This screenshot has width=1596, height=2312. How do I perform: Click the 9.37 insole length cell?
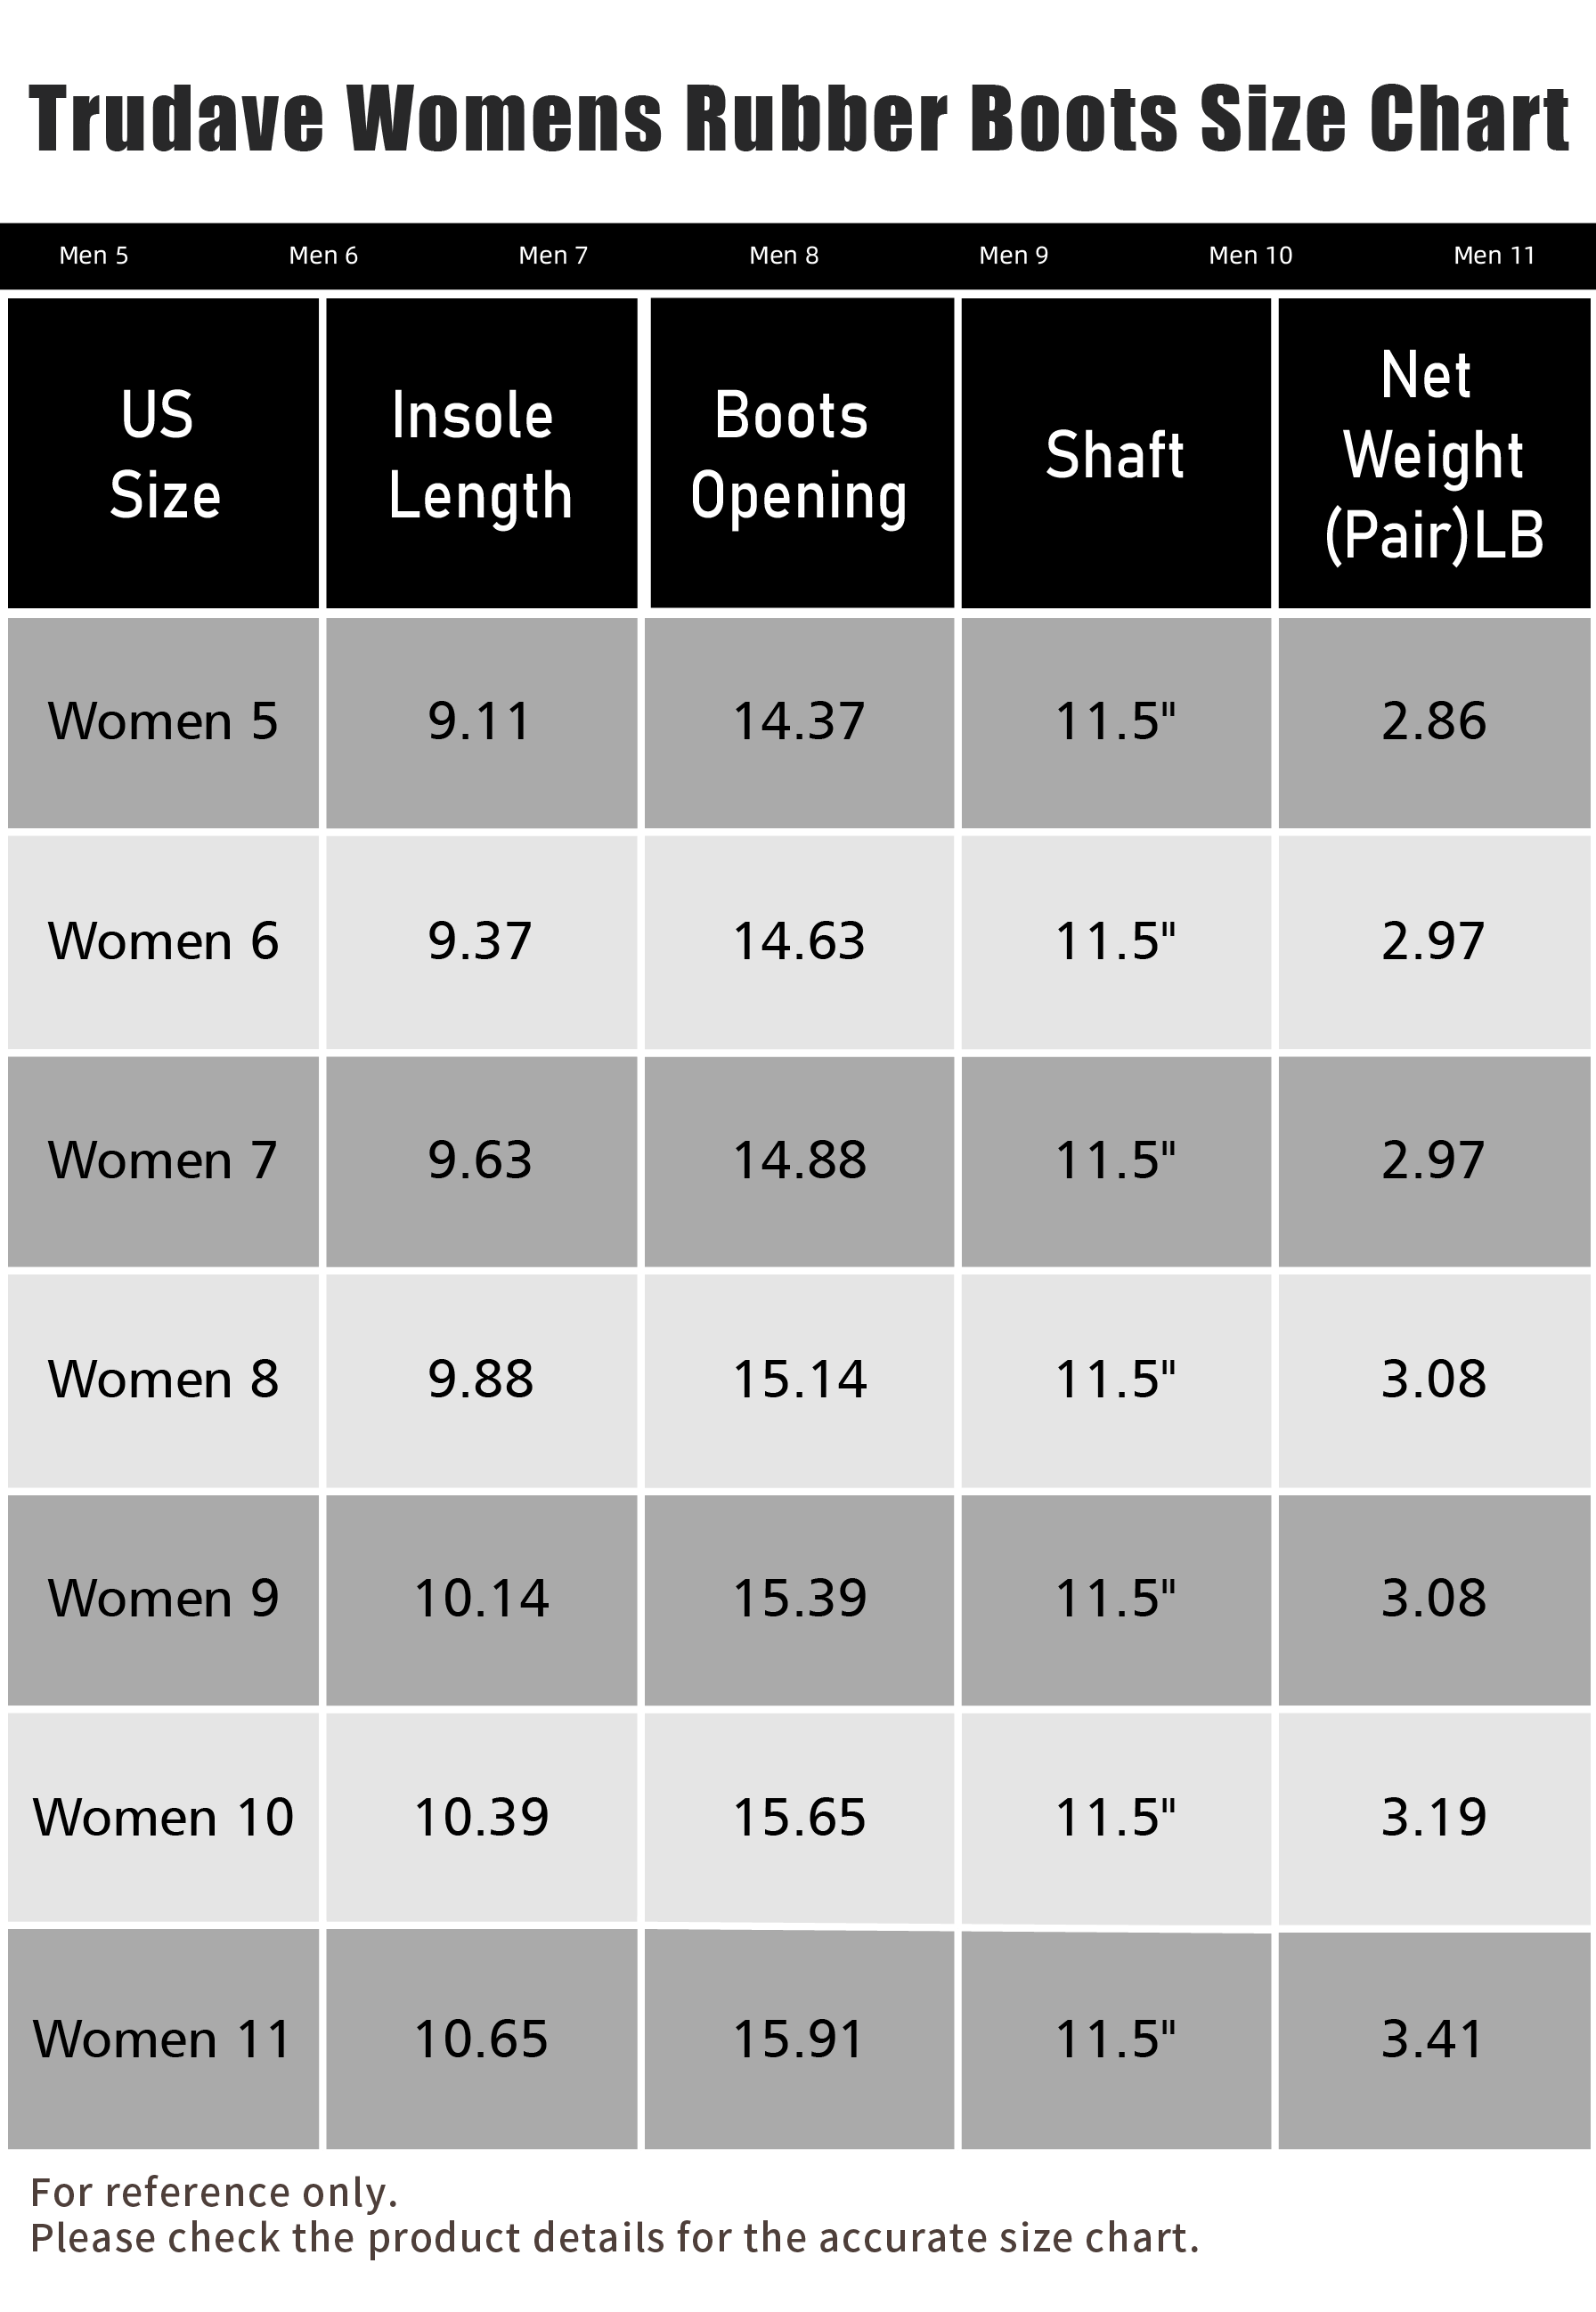click(x=481, y=942)
